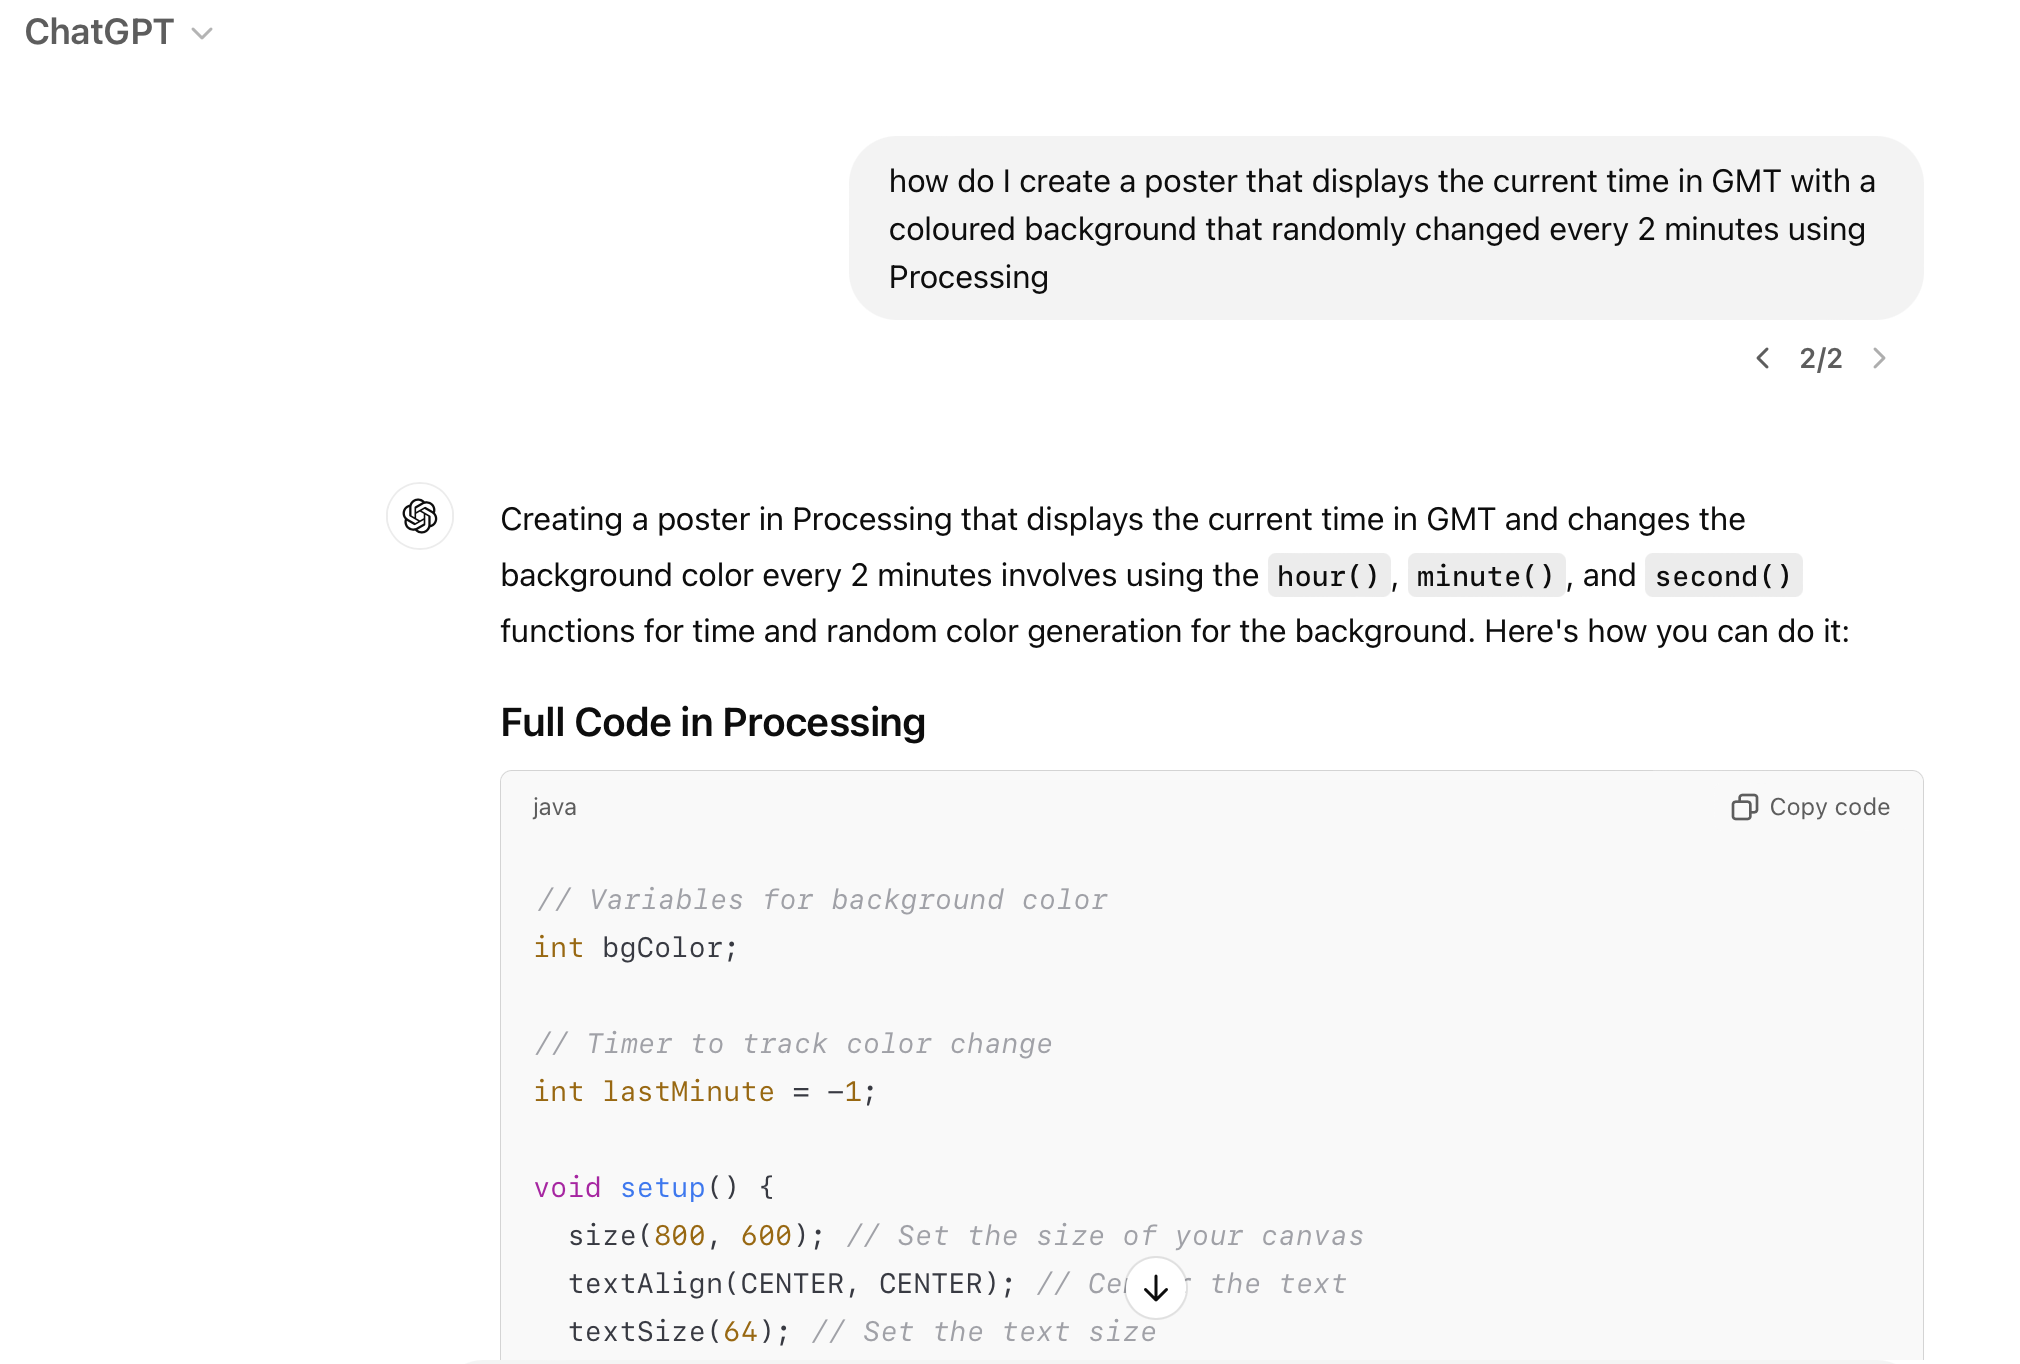Go to the next prompt version arrow
Screen dimensions: 2020x1364
1879,358
